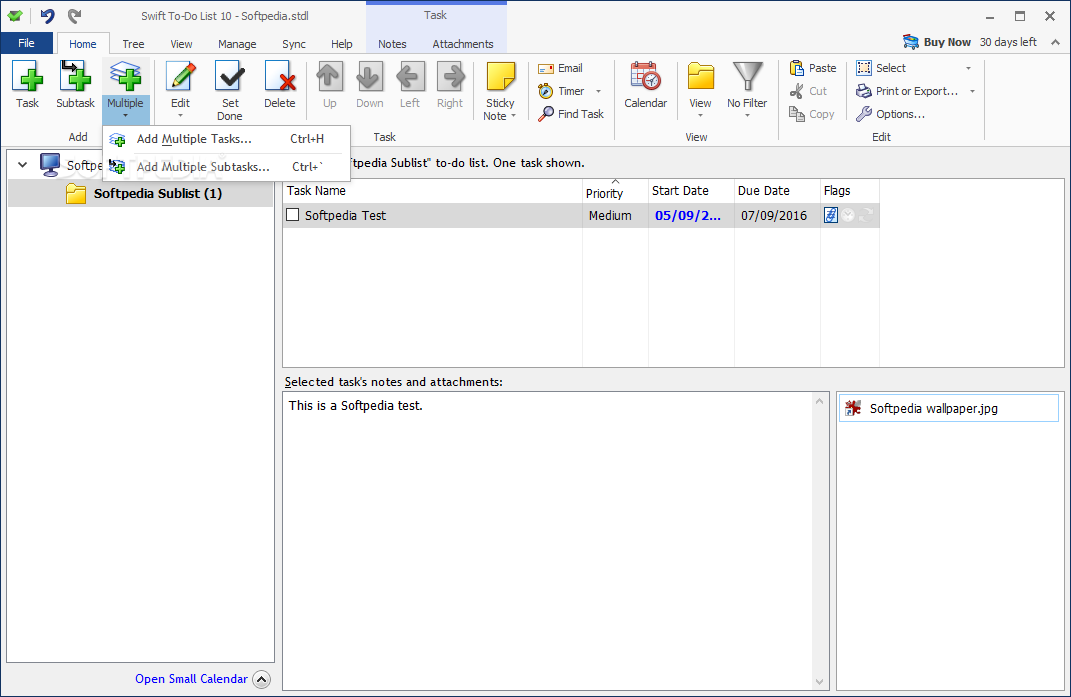Sort by Due Date column header
This screenshot has width=1071, height=697.
(777, 191)
